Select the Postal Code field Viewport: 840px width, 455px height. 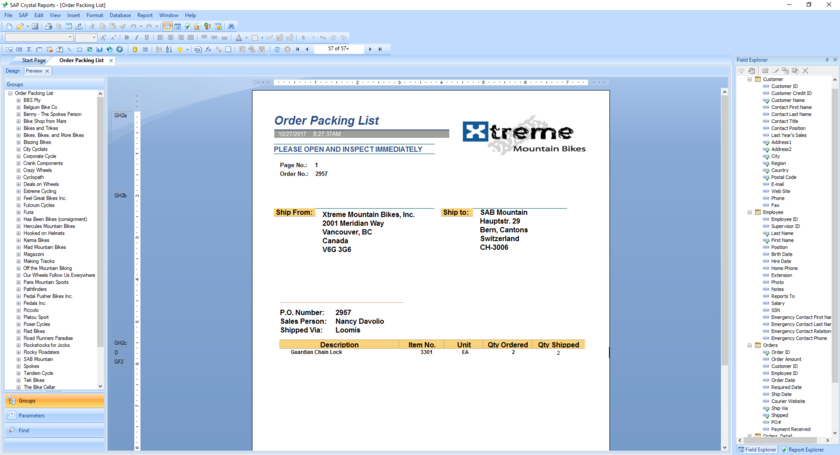[x=783, y=177]
